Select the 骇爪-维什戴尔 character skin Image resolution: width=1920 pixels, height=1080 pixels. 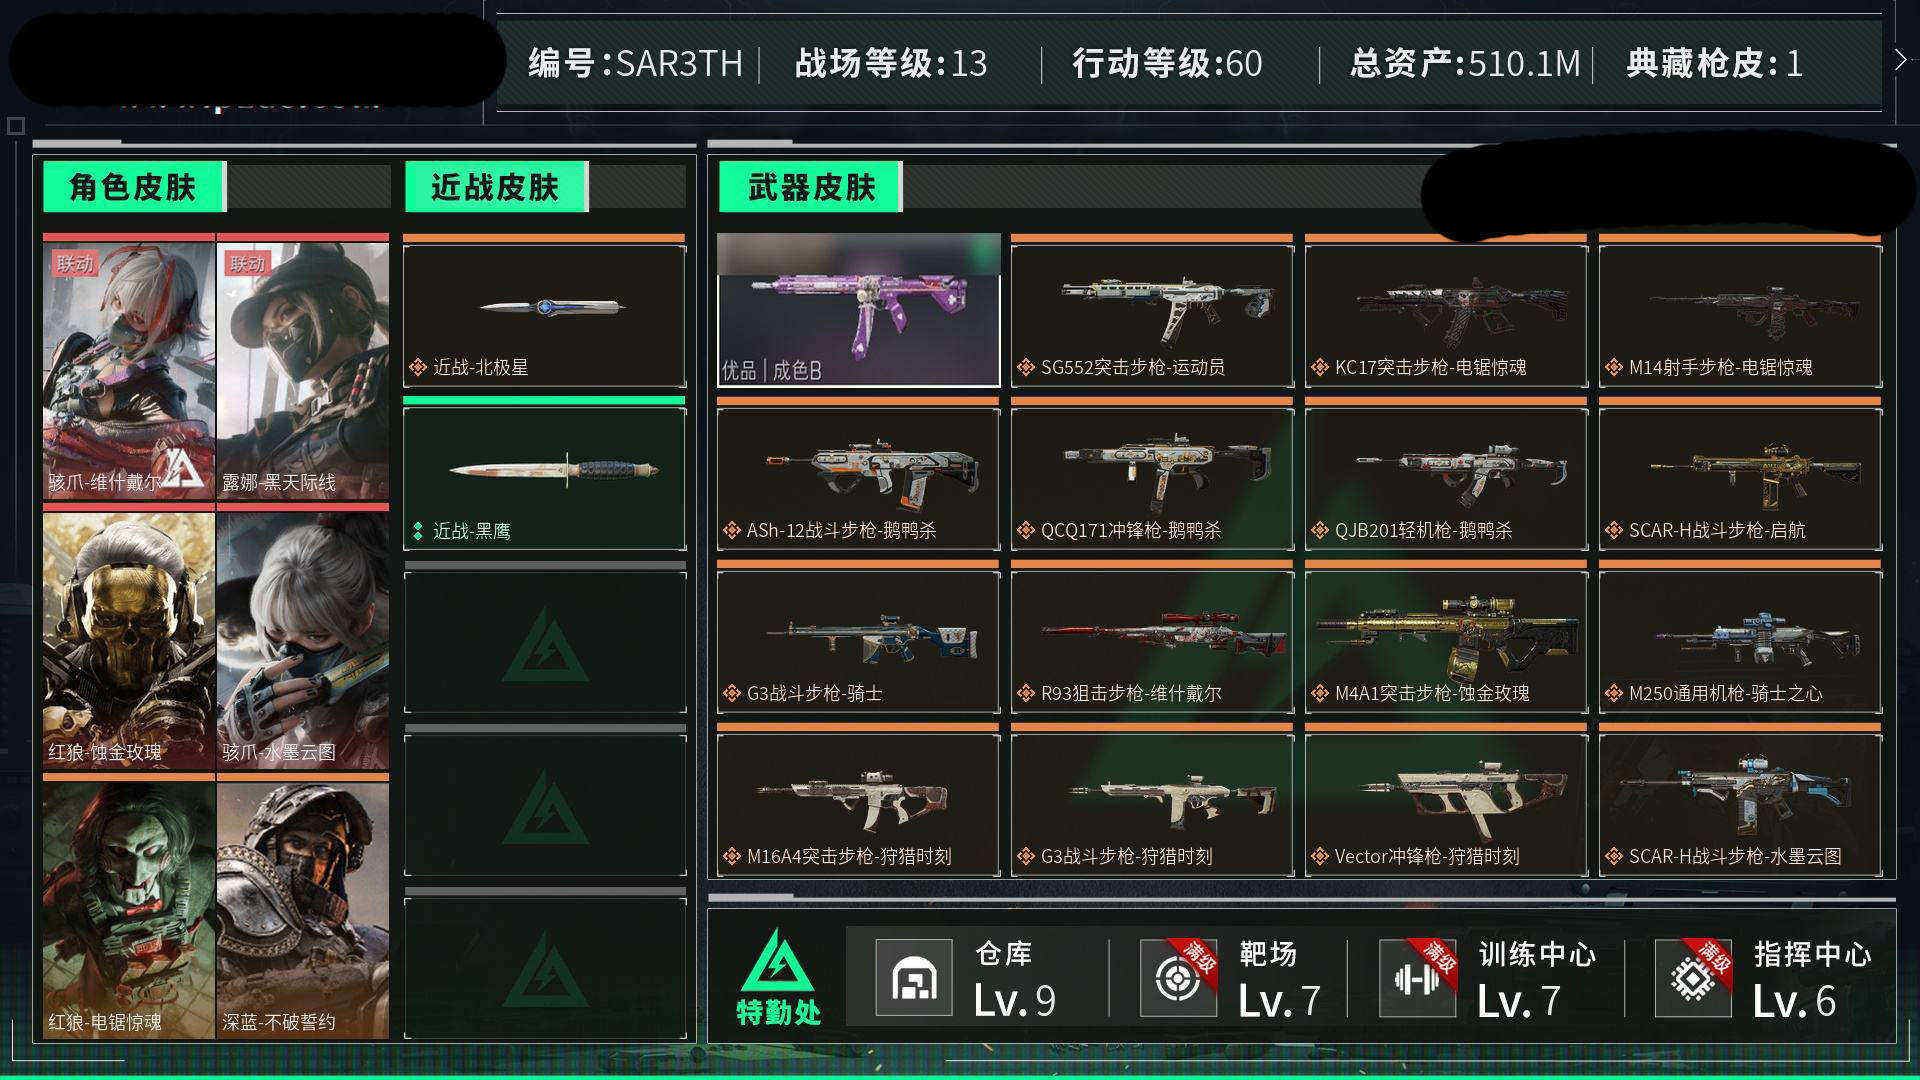(129, 367)
